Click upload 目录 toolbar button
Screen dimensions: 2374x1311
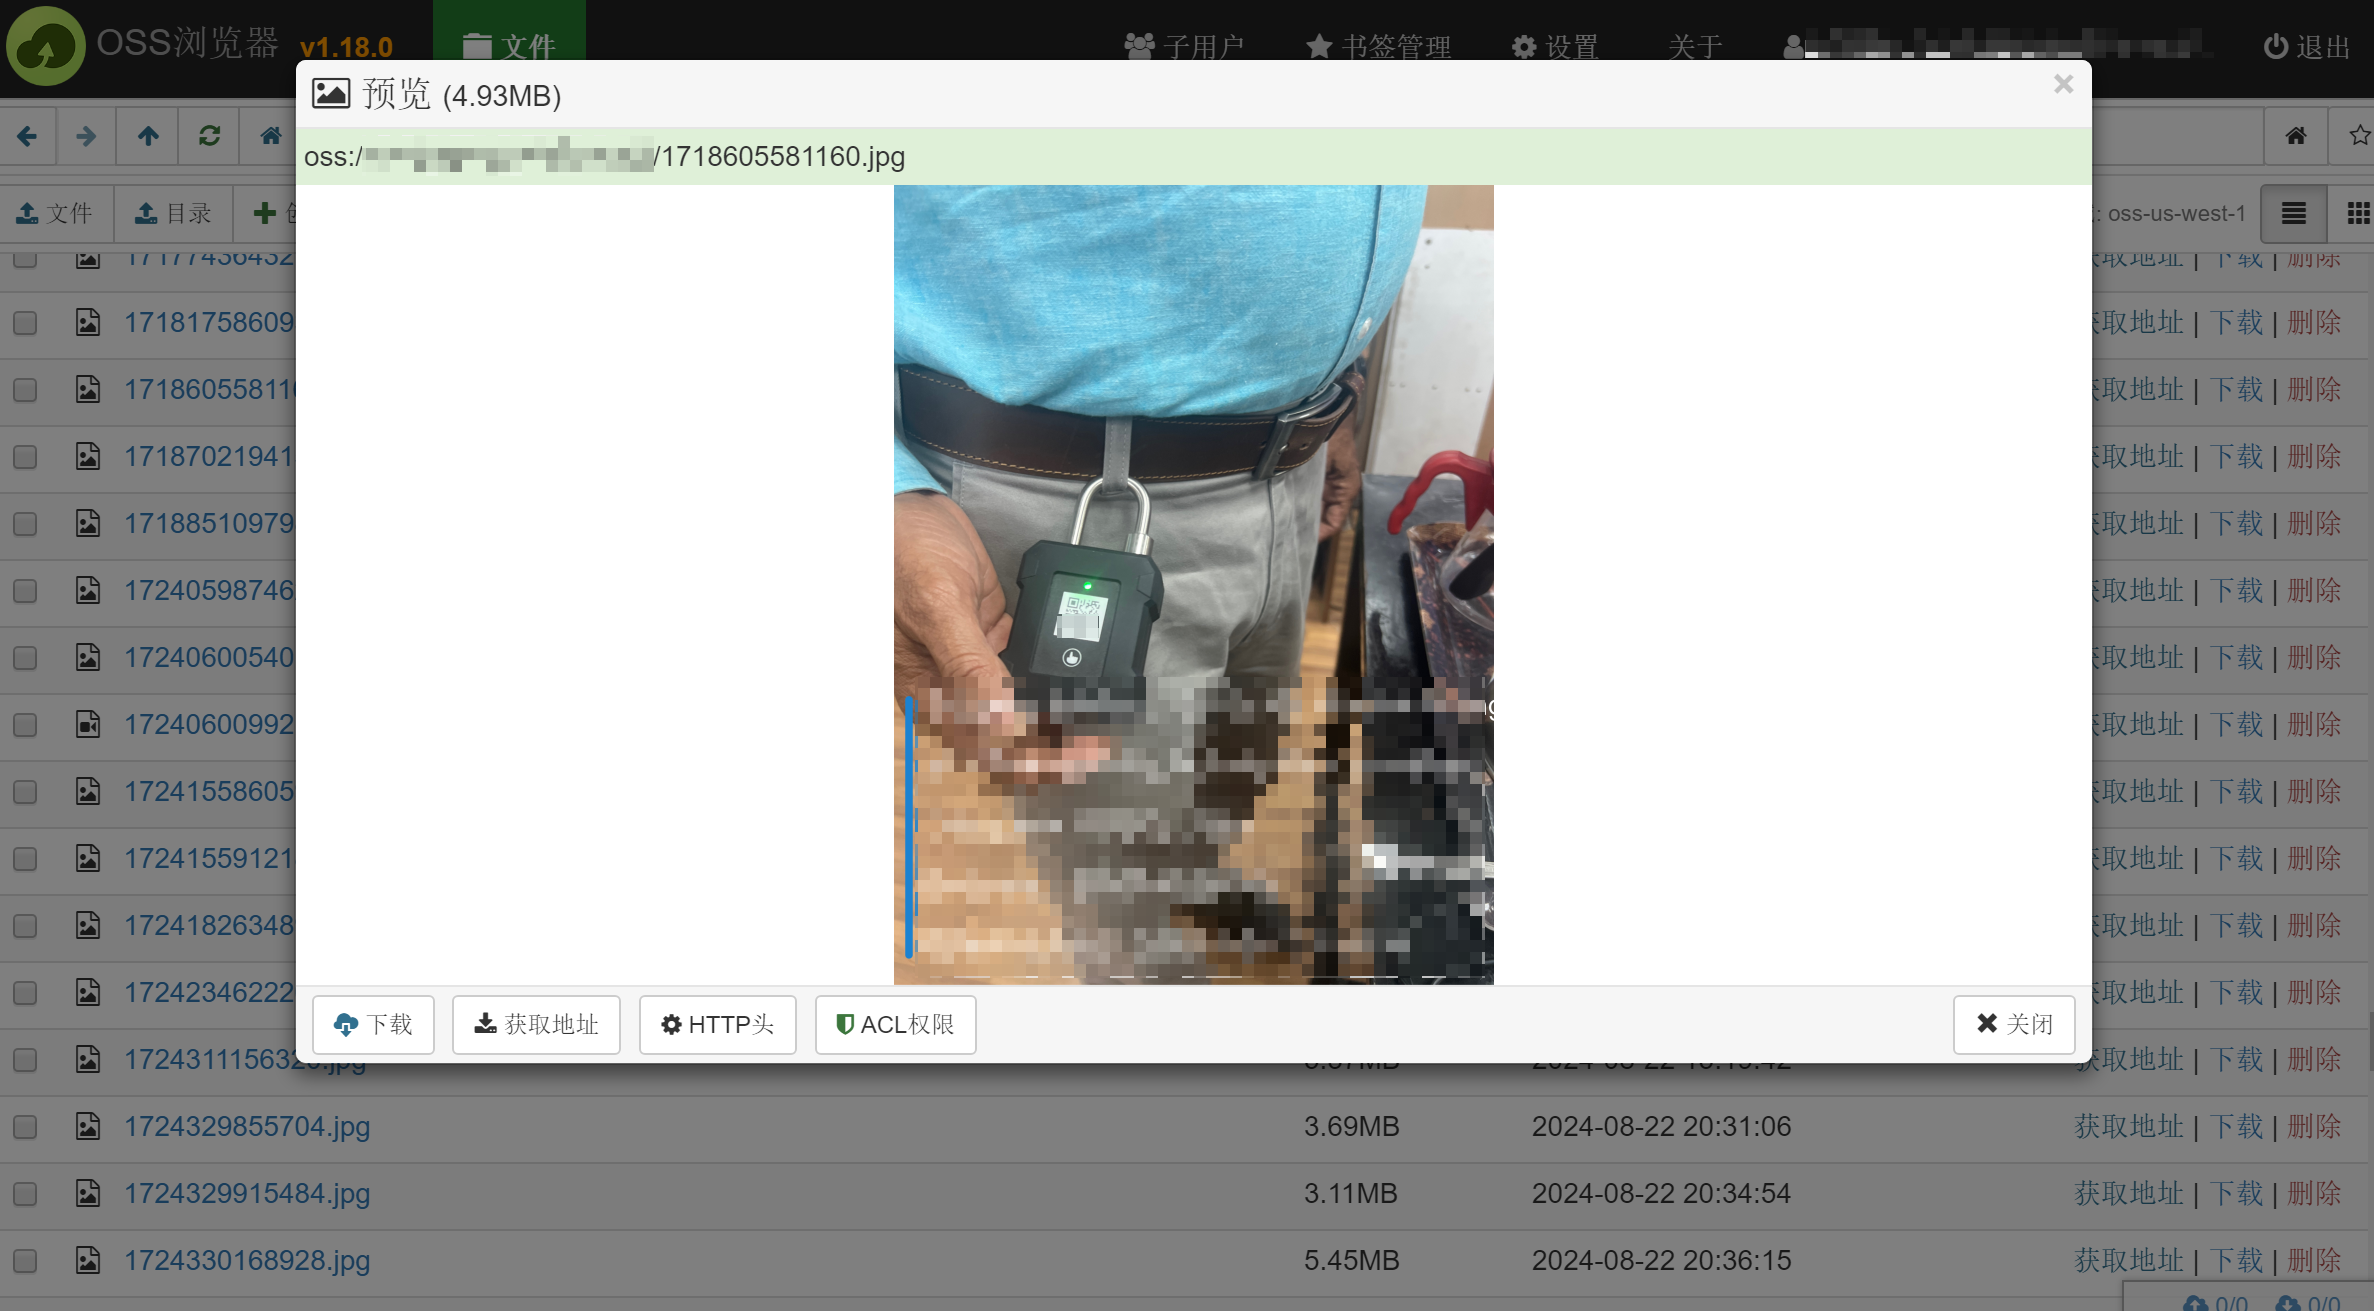pyautogui.click(x=174, y=213)
